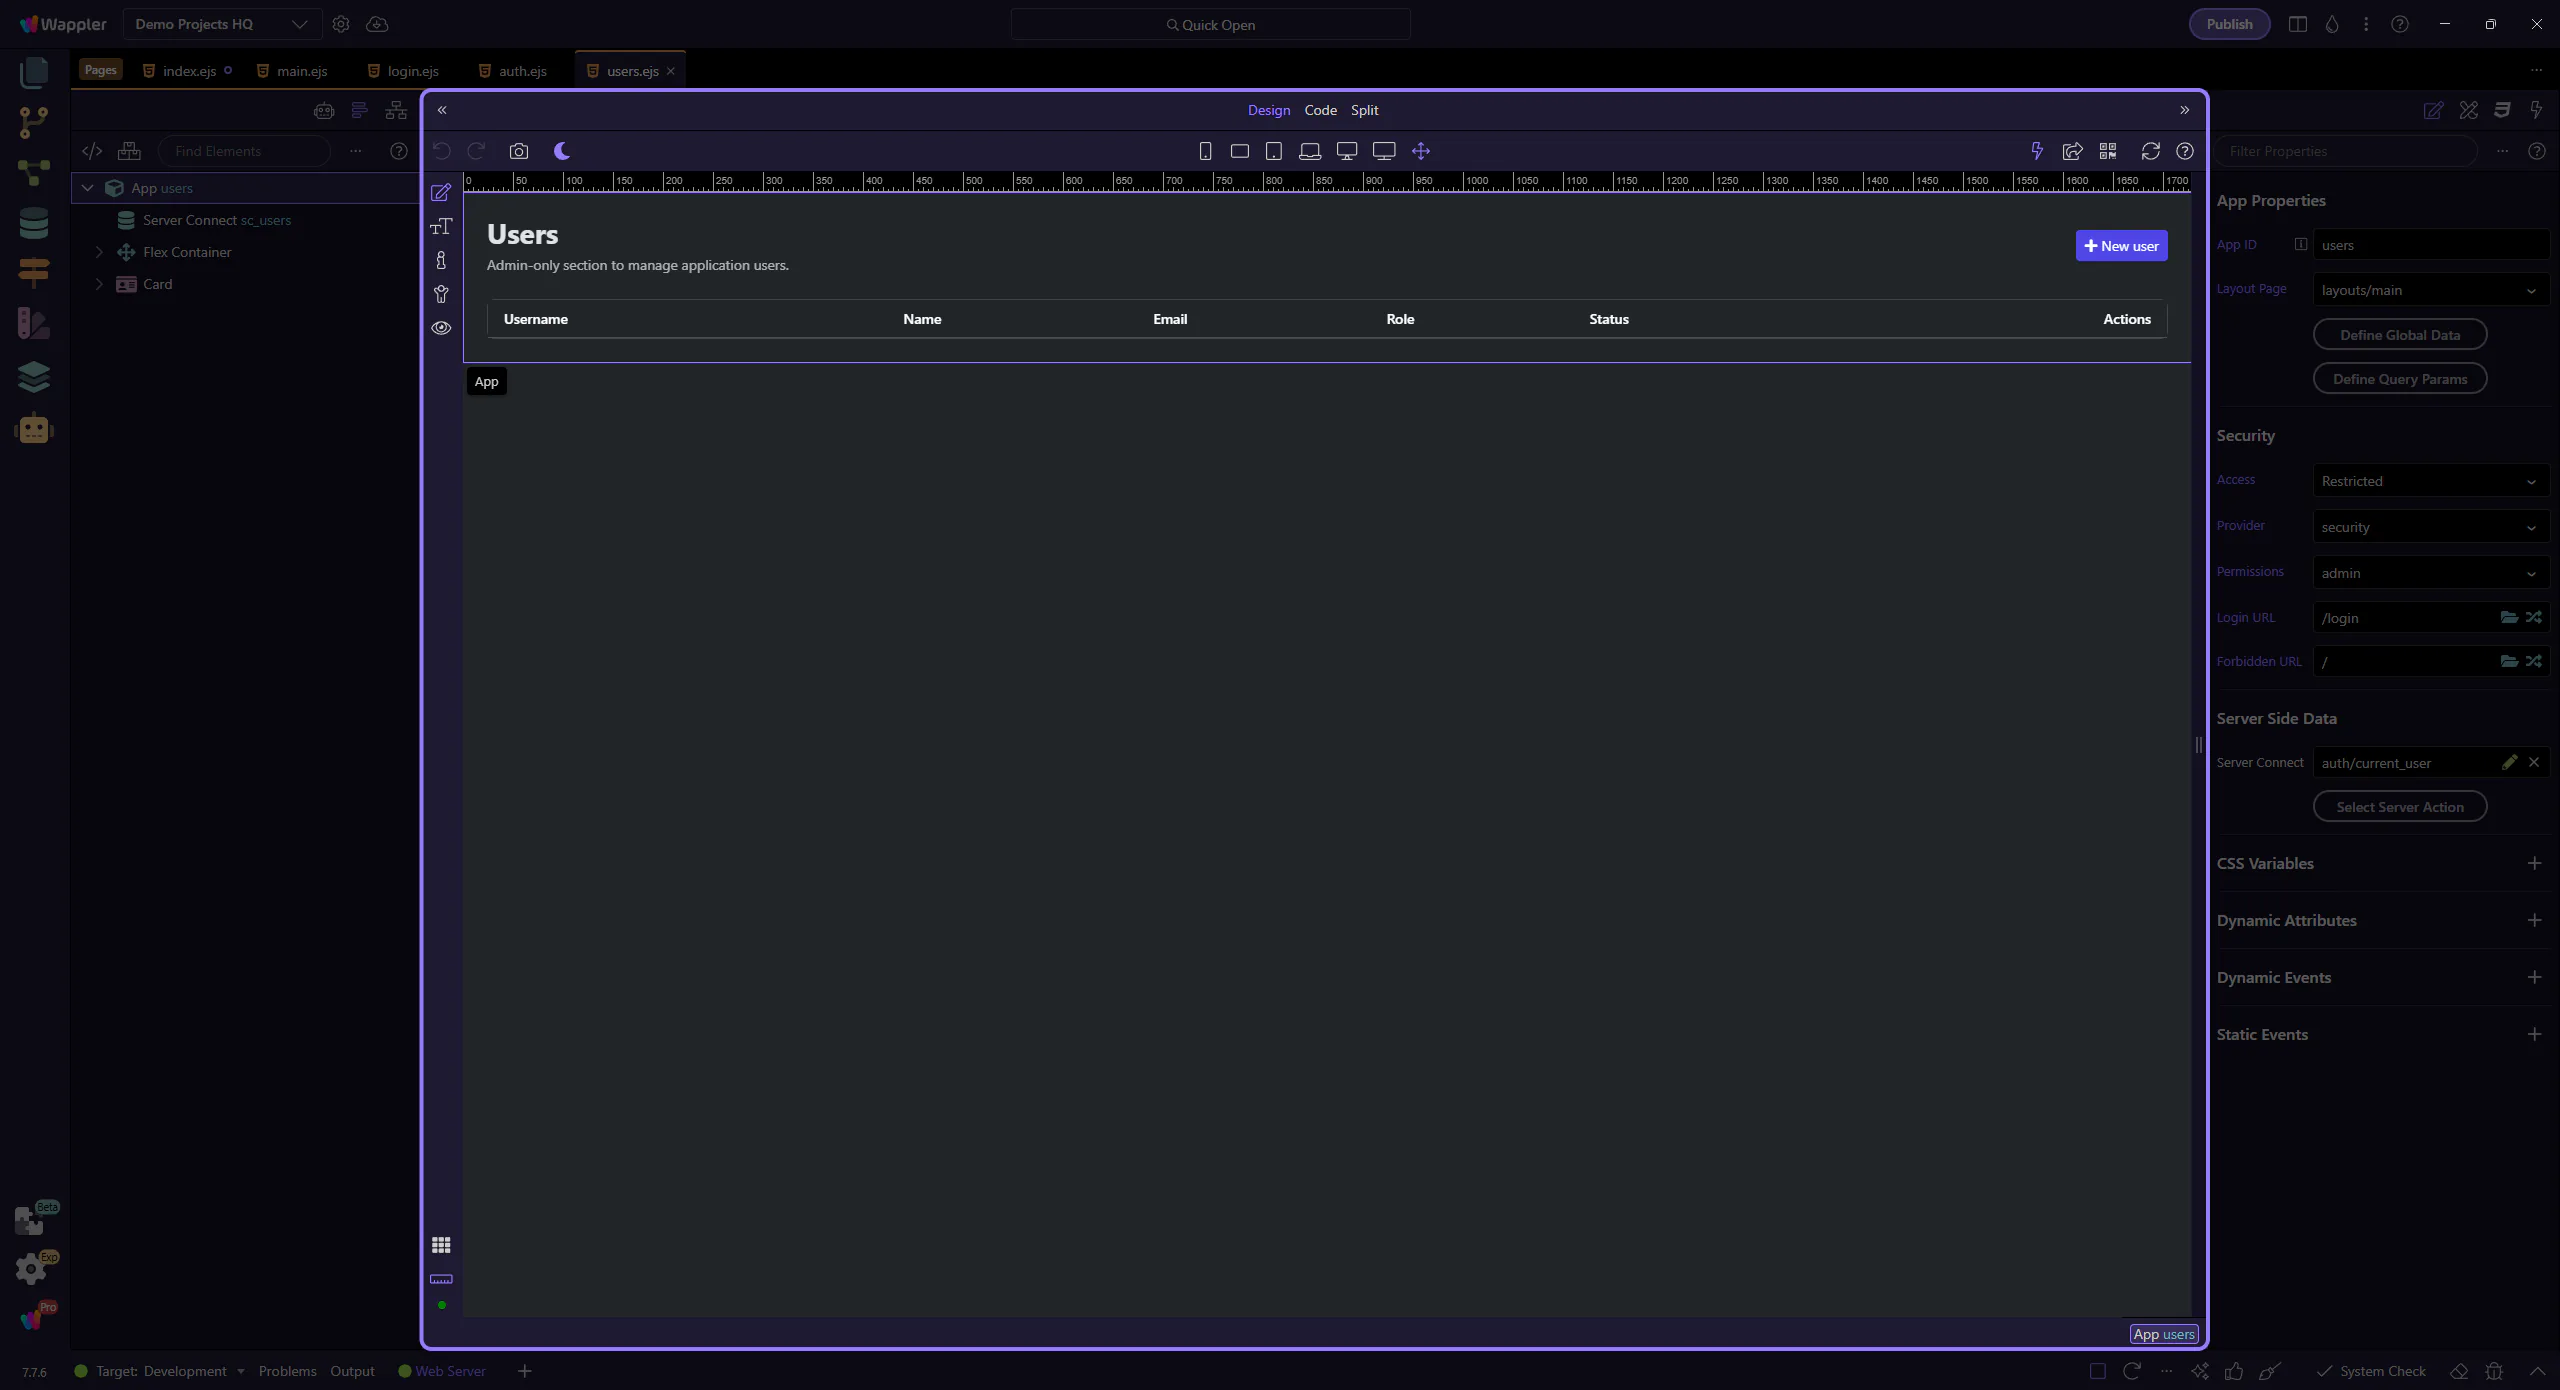The width and height of the screenshot is (2560, 1390).
Task: Open the AI assistant robot sidebar icon
Action: pyautogui.click(x=34, y=429)
